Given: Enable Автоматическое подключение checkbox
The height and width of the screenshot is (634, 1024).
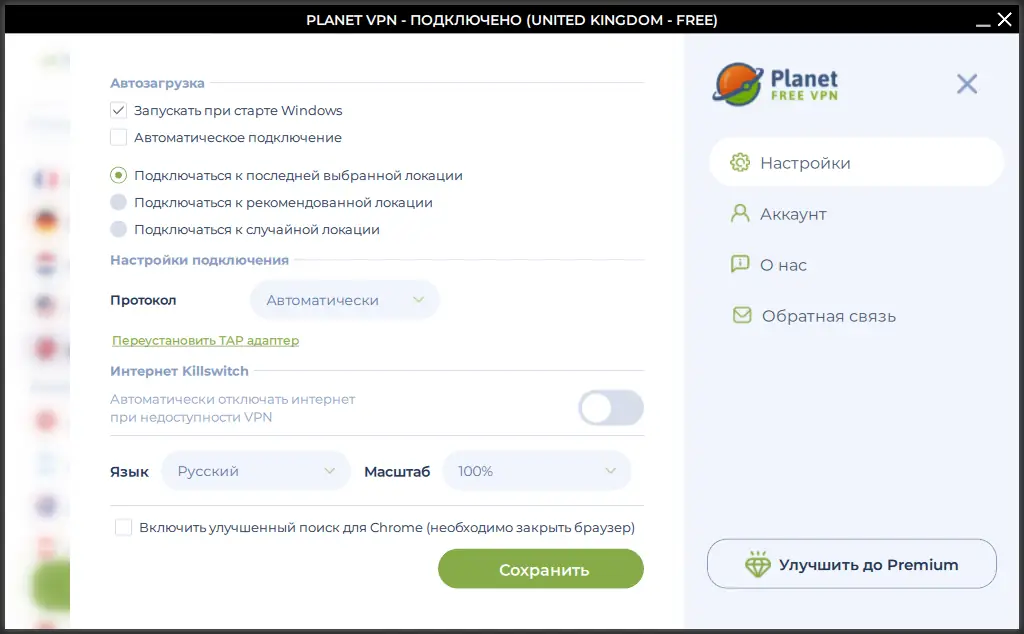Looking at the screenshot, I should [x=118, y=137].
